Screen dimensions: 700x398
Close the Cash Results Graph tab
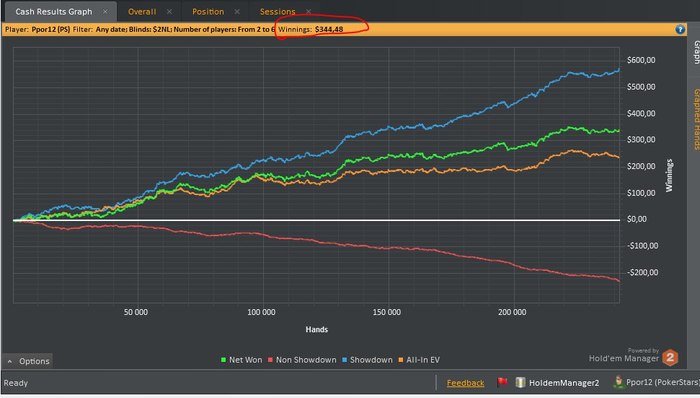(x=105, y=12)
